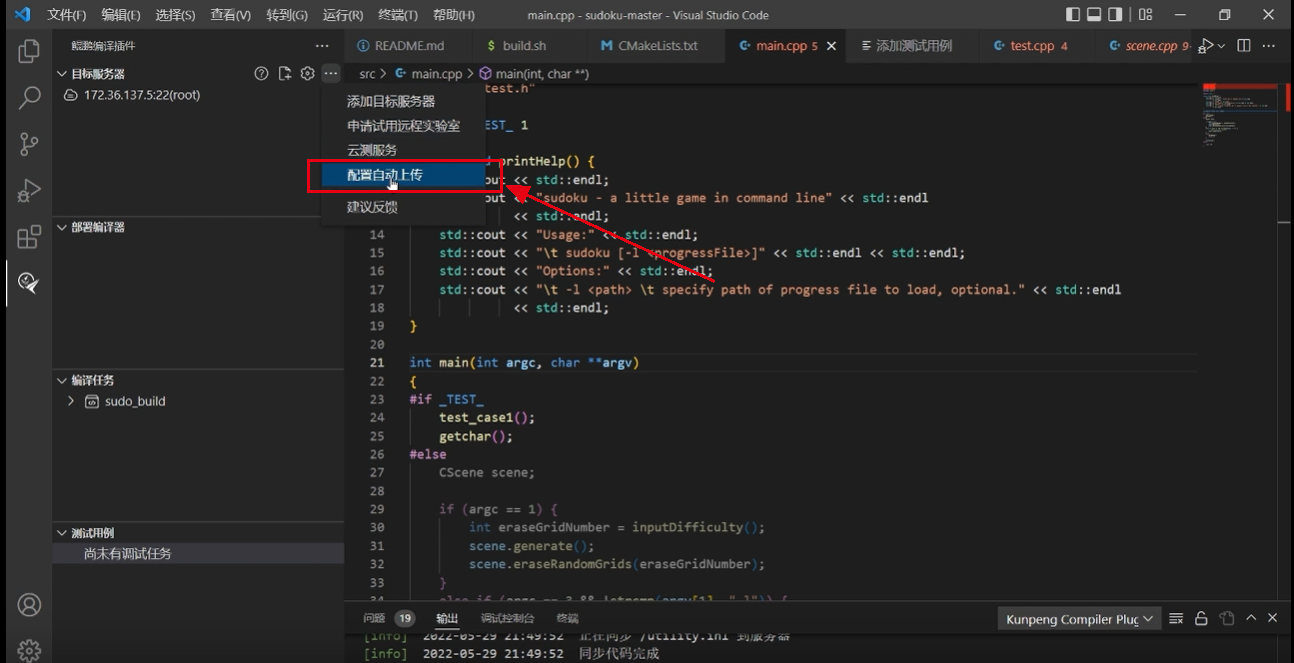The width and height of the screenshot is (1294, 663).
Task: Open the 编辑(E) menu
Action: click(121, 15)
